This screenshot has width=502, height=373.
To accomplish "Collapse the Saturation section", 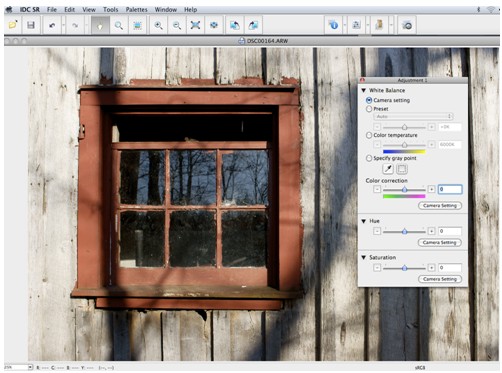I will (364, 258).
